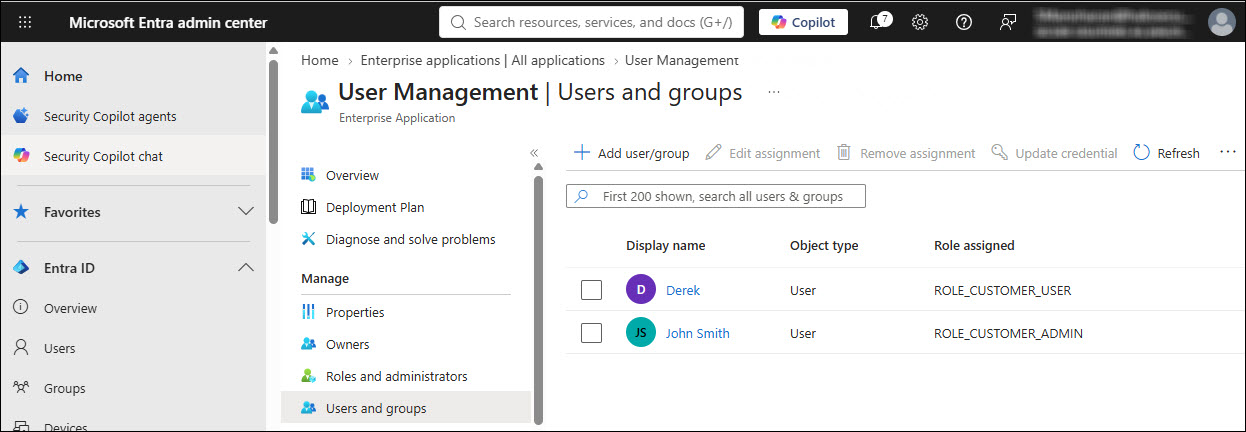
Task: Click the Roles and administrators icon
Action: [308, 376]
